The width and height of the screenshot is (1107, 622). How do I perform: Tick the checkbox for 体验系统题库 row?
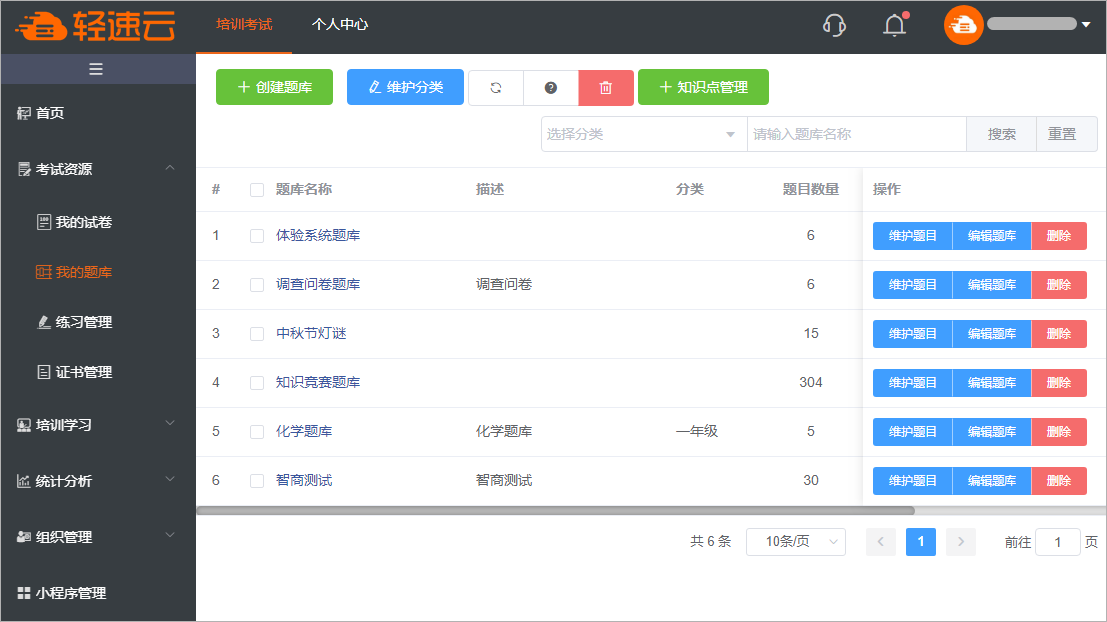[x=257, y=236]
